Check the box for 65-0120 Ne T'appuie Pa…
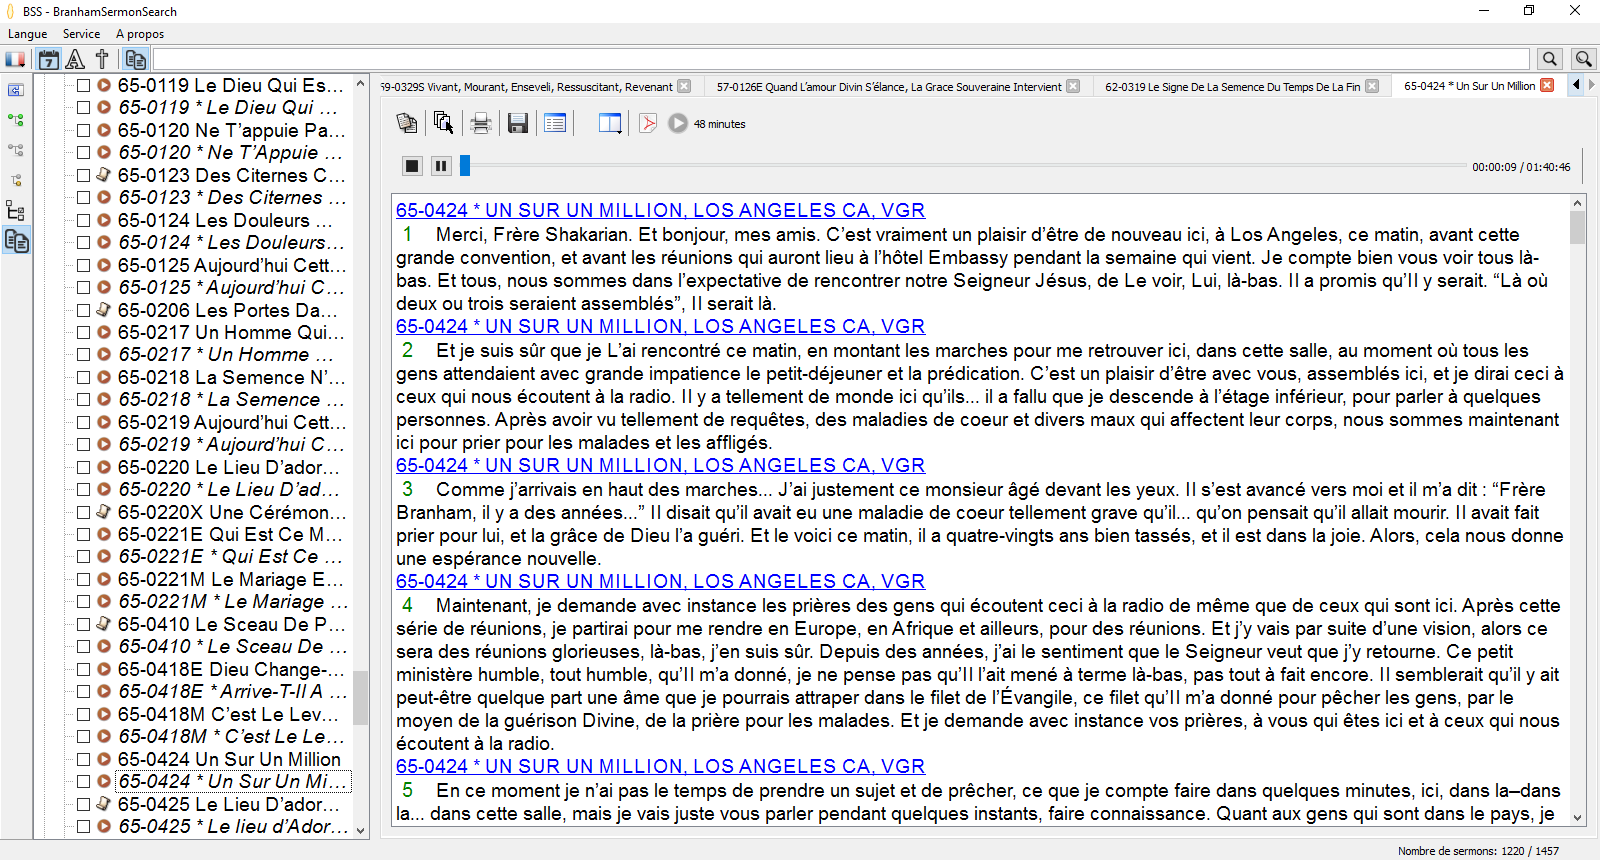The image size is (1600, 860). pos(84,130)
